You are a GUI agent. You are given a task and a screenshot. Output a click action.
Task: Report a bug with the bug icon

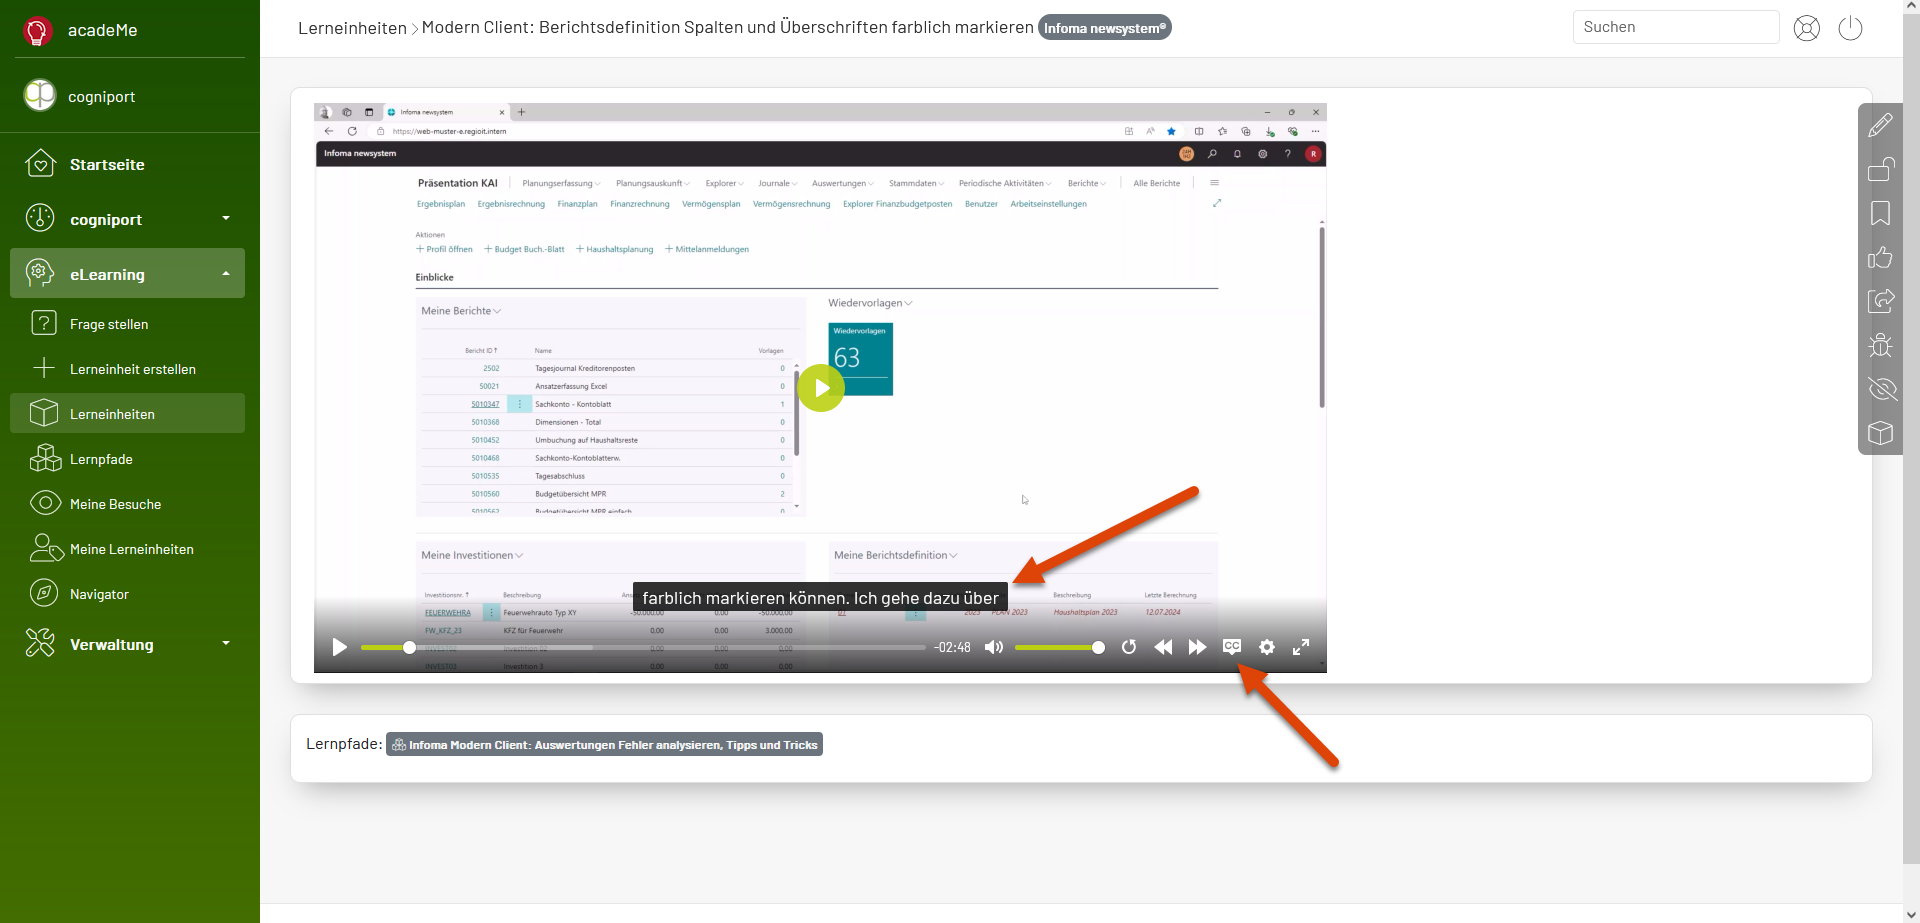pyautogui.click(x=1881, y=345)
